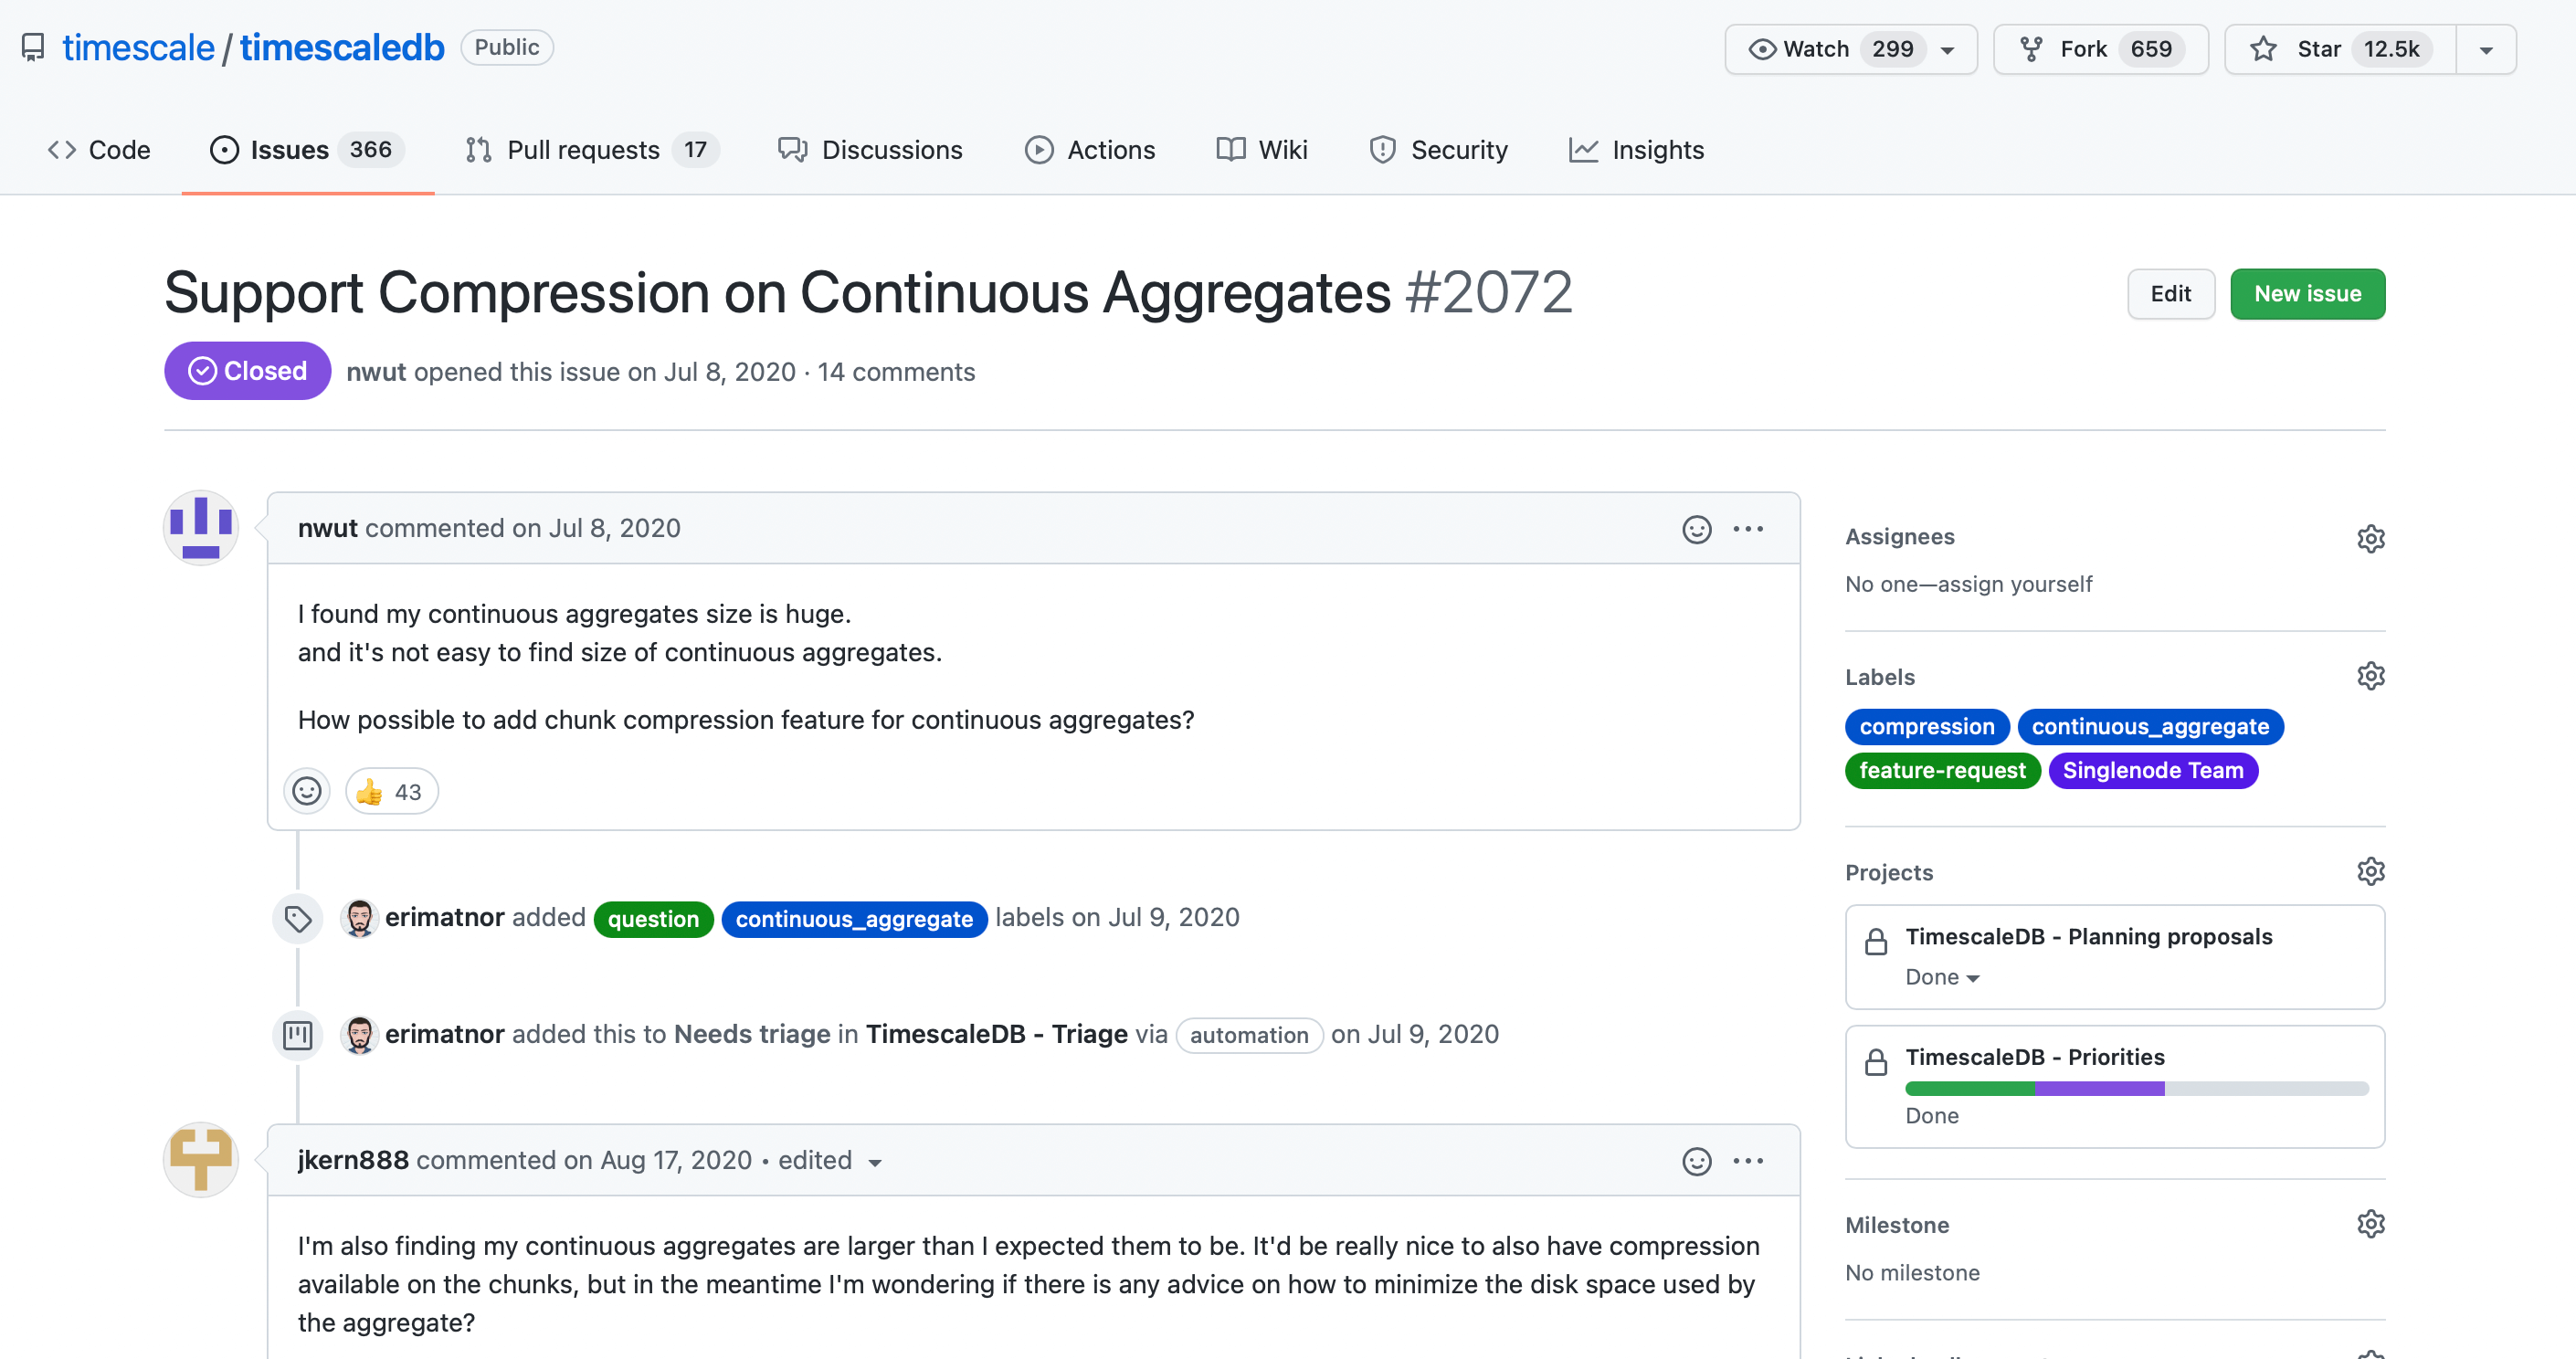Click the thumbs-up reaction on nwut comment
2576x1359 pixels.
[388, 790]
